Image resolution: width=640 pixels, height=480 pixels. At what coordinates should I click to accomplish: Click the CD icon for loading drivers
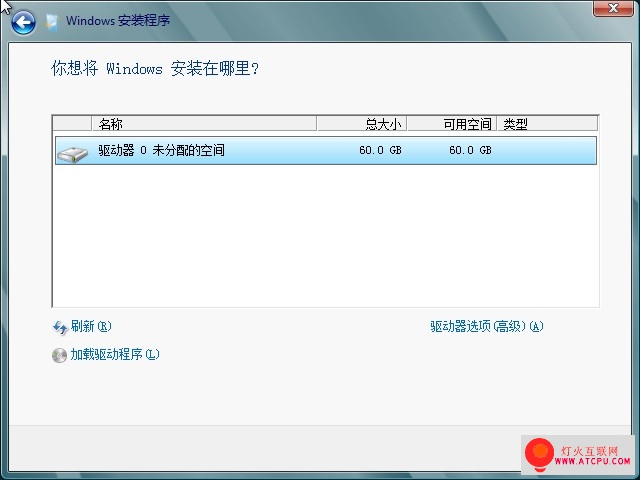[59, 355]
